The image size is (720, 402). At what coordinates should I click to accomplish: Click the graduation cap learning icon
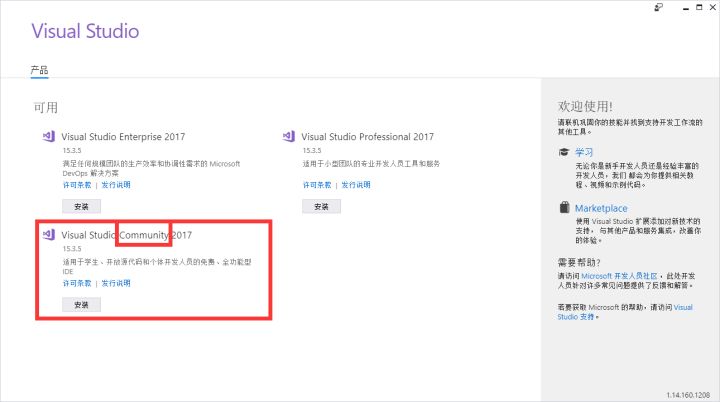(564, 152)
